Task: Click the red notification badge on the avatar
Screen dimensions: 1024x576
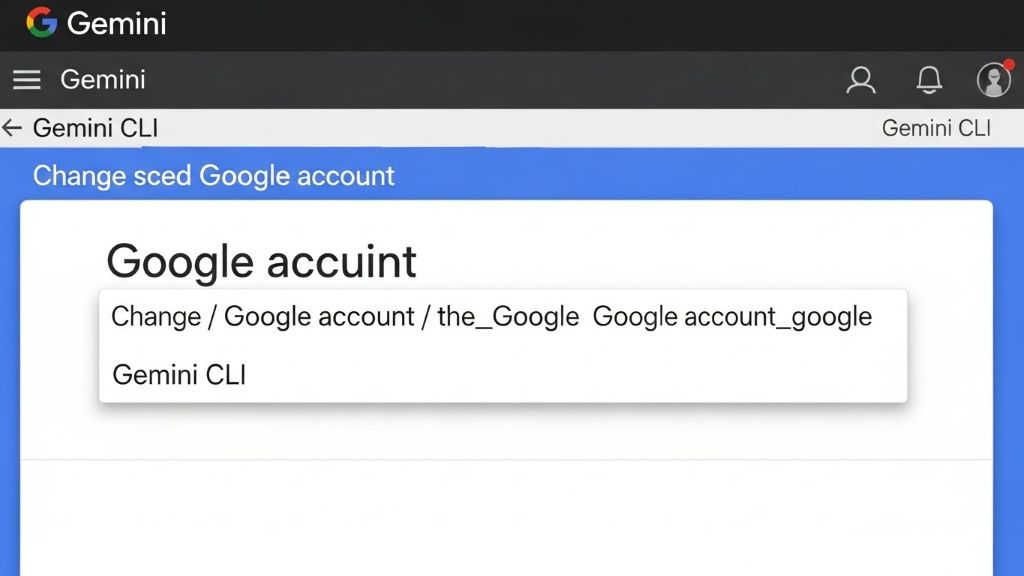Action: pos(1008,63)
